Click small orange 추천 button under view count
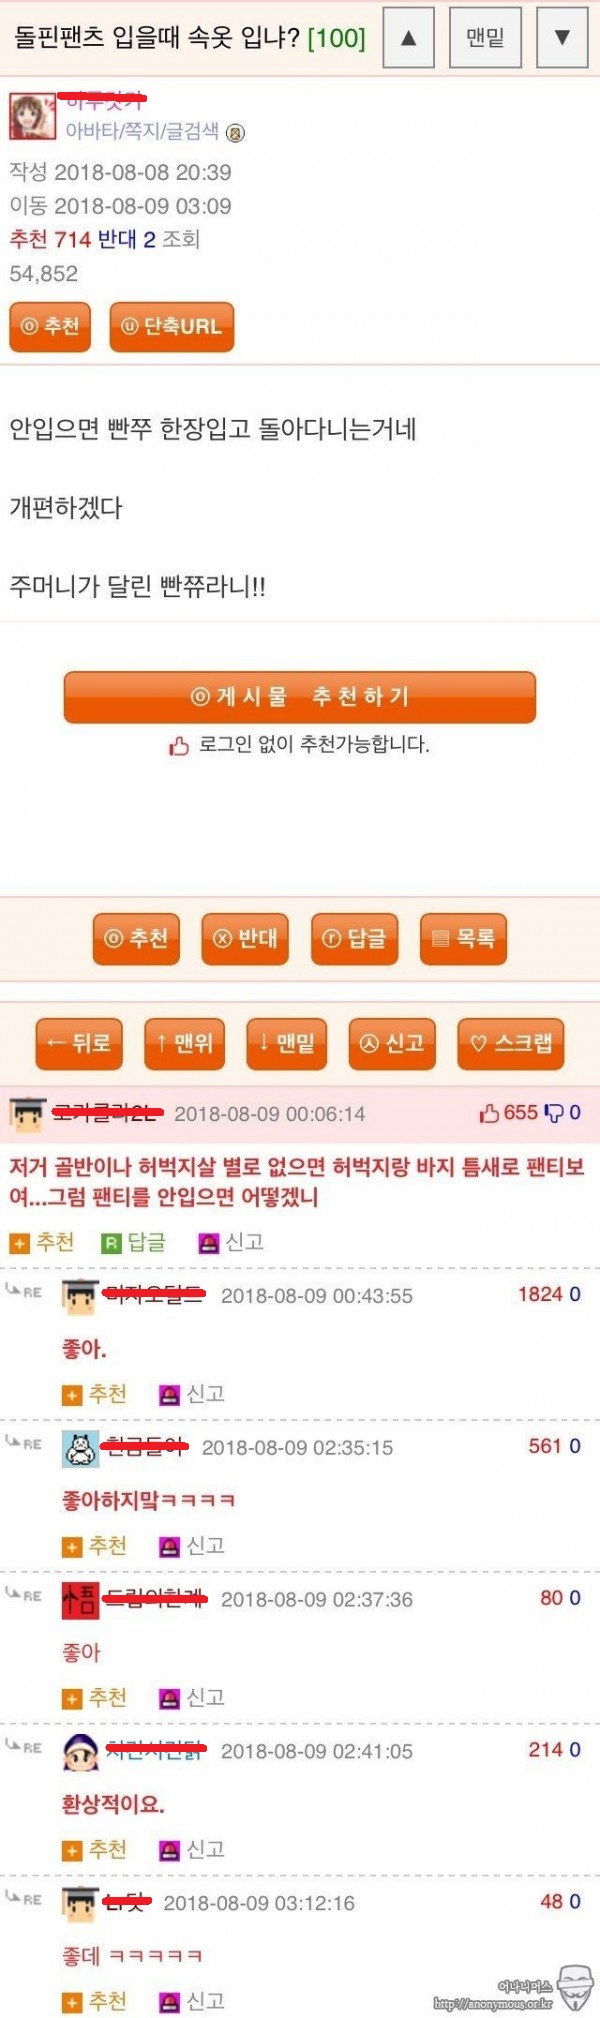 pyautogui.click(x=50, y=327)
